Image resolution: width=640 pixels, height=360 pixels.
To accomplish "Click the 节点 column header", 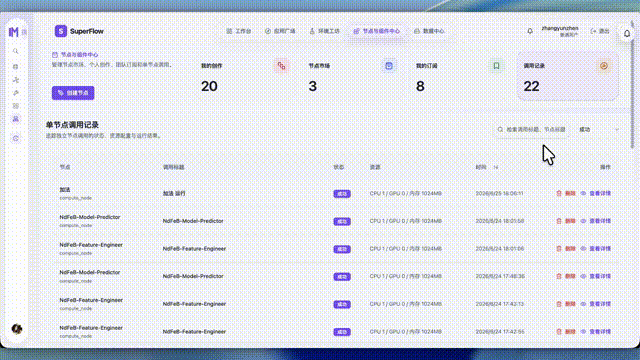I will pos(65,167).
